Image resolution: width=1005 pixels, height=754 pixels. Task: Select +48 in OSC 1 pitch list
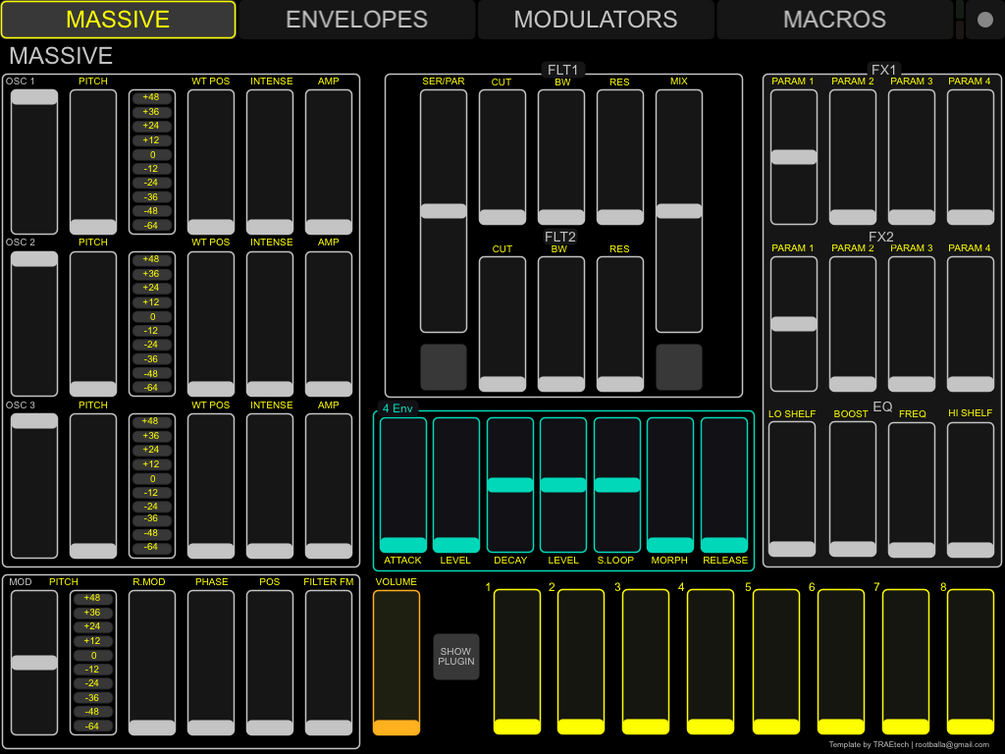coord(152,97)
